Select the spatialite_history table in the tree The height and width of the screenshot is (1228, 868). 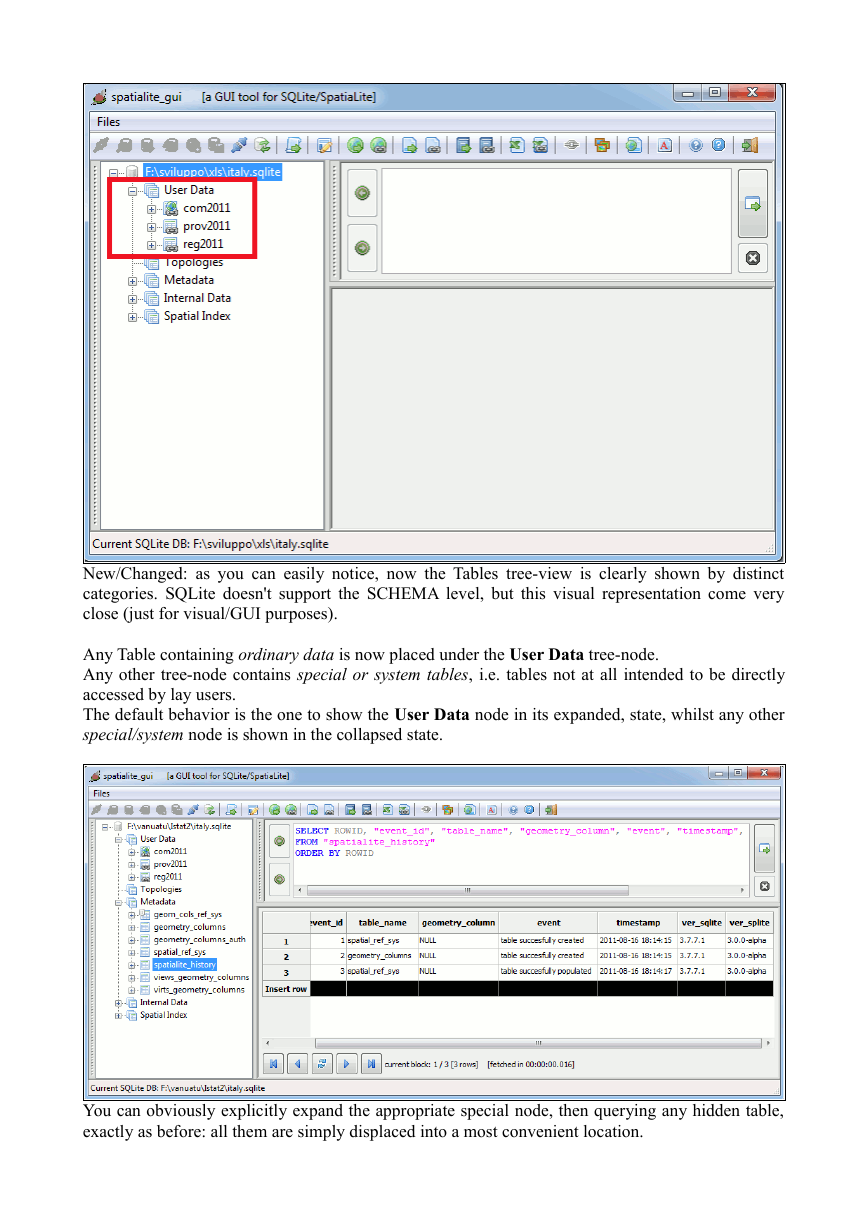click(185, 965)
